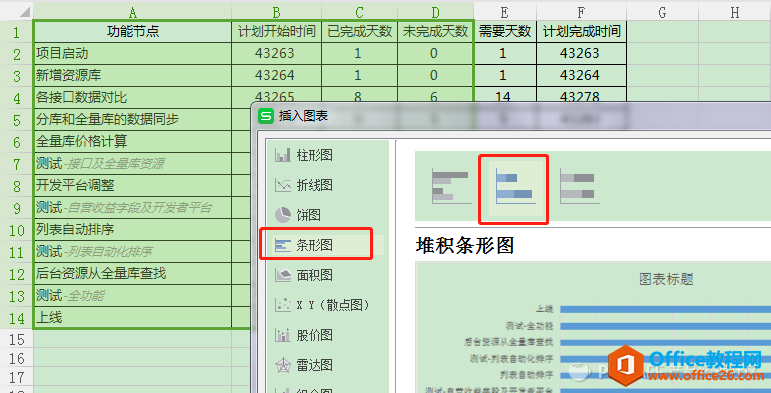Choose the clustered bar chart subtype icon
The image size is (771, 393).
[x=451, y=185]
